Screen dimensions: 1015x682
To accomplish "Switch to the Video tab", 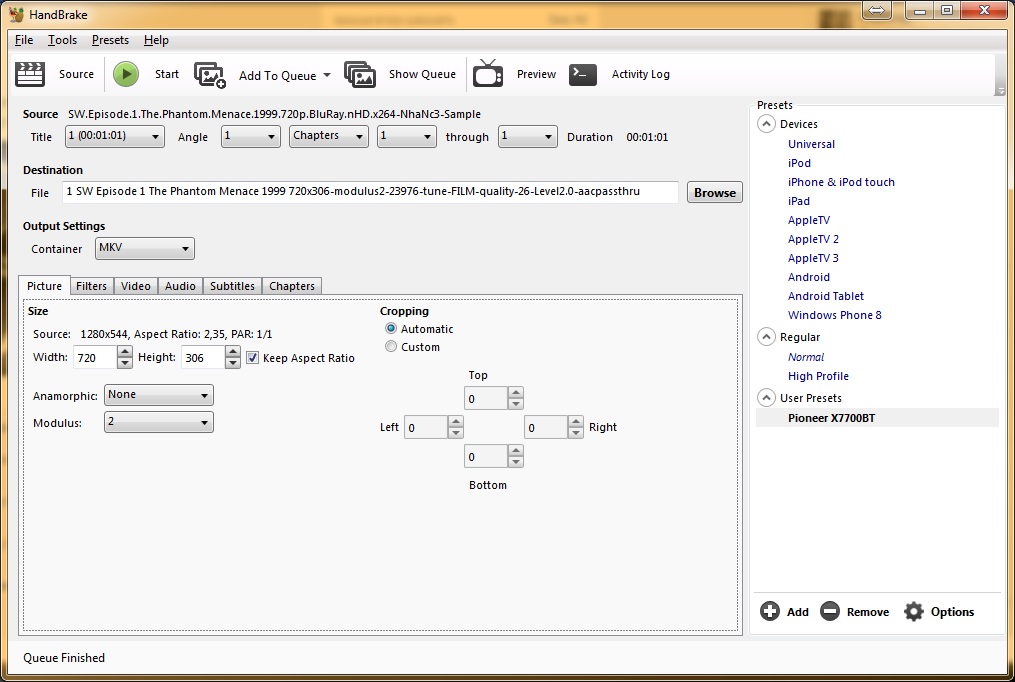I will [136, 286].
